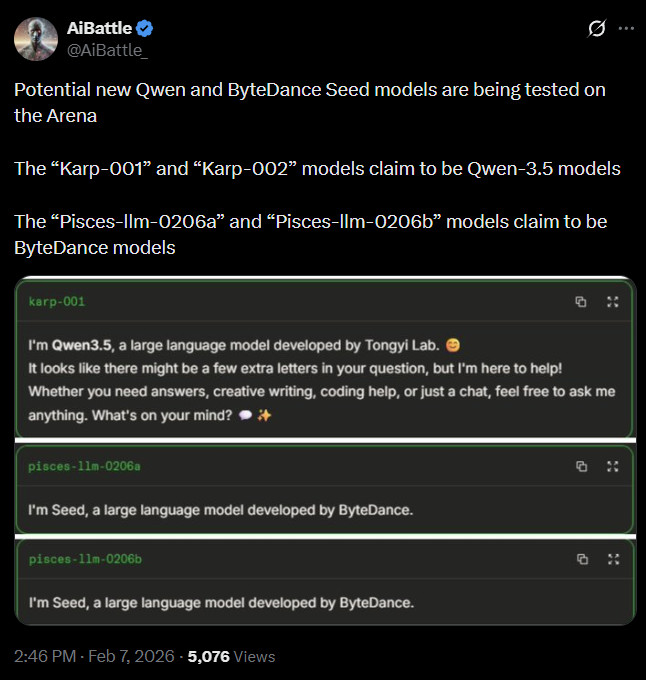Screen dimensions: 646x680
Task: Expand the pisces-llm-0206a card
Action: point(612,466)
